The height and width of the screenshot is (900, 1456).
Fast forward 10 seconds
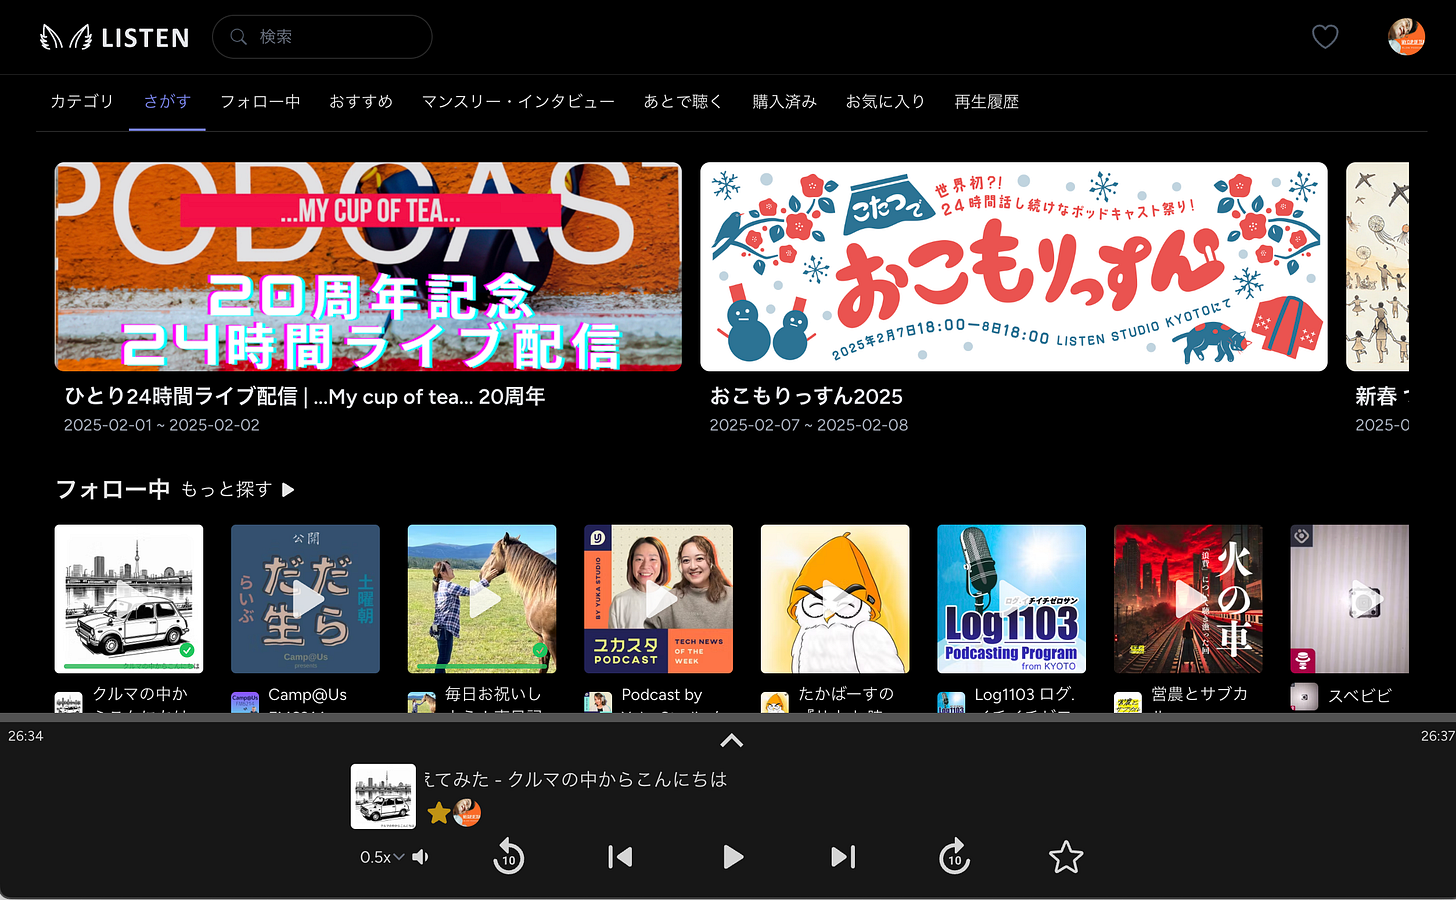tap(955, 857)
